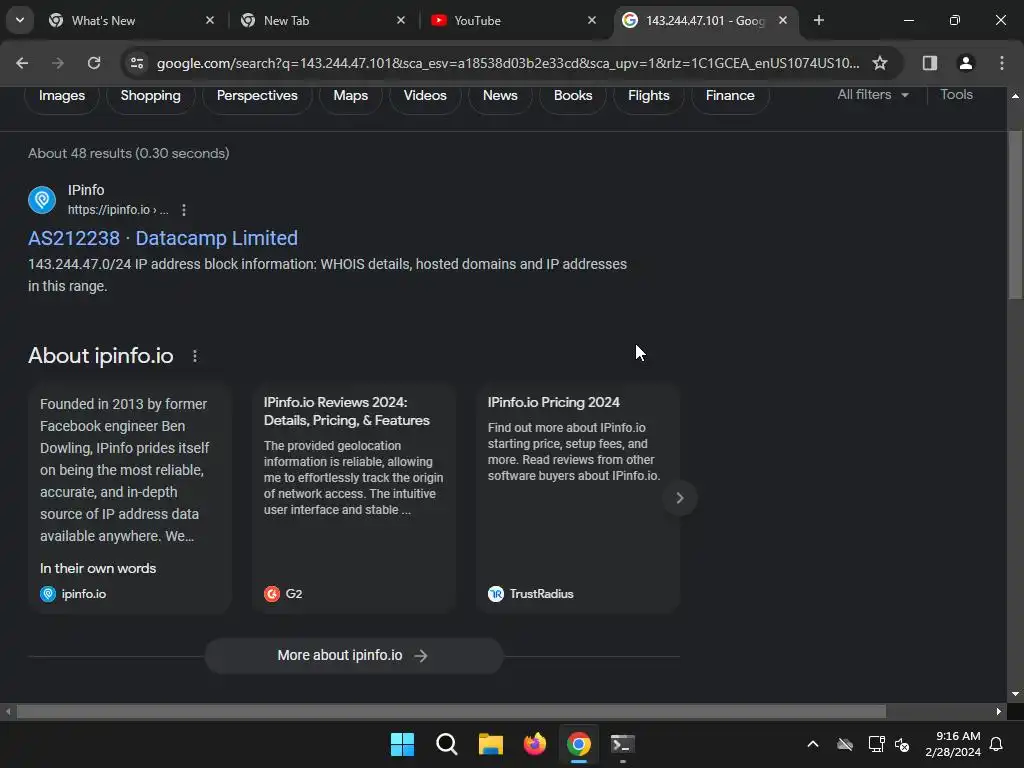
Task: Click More about ipinfo.io button
Action: pos(353,656)
